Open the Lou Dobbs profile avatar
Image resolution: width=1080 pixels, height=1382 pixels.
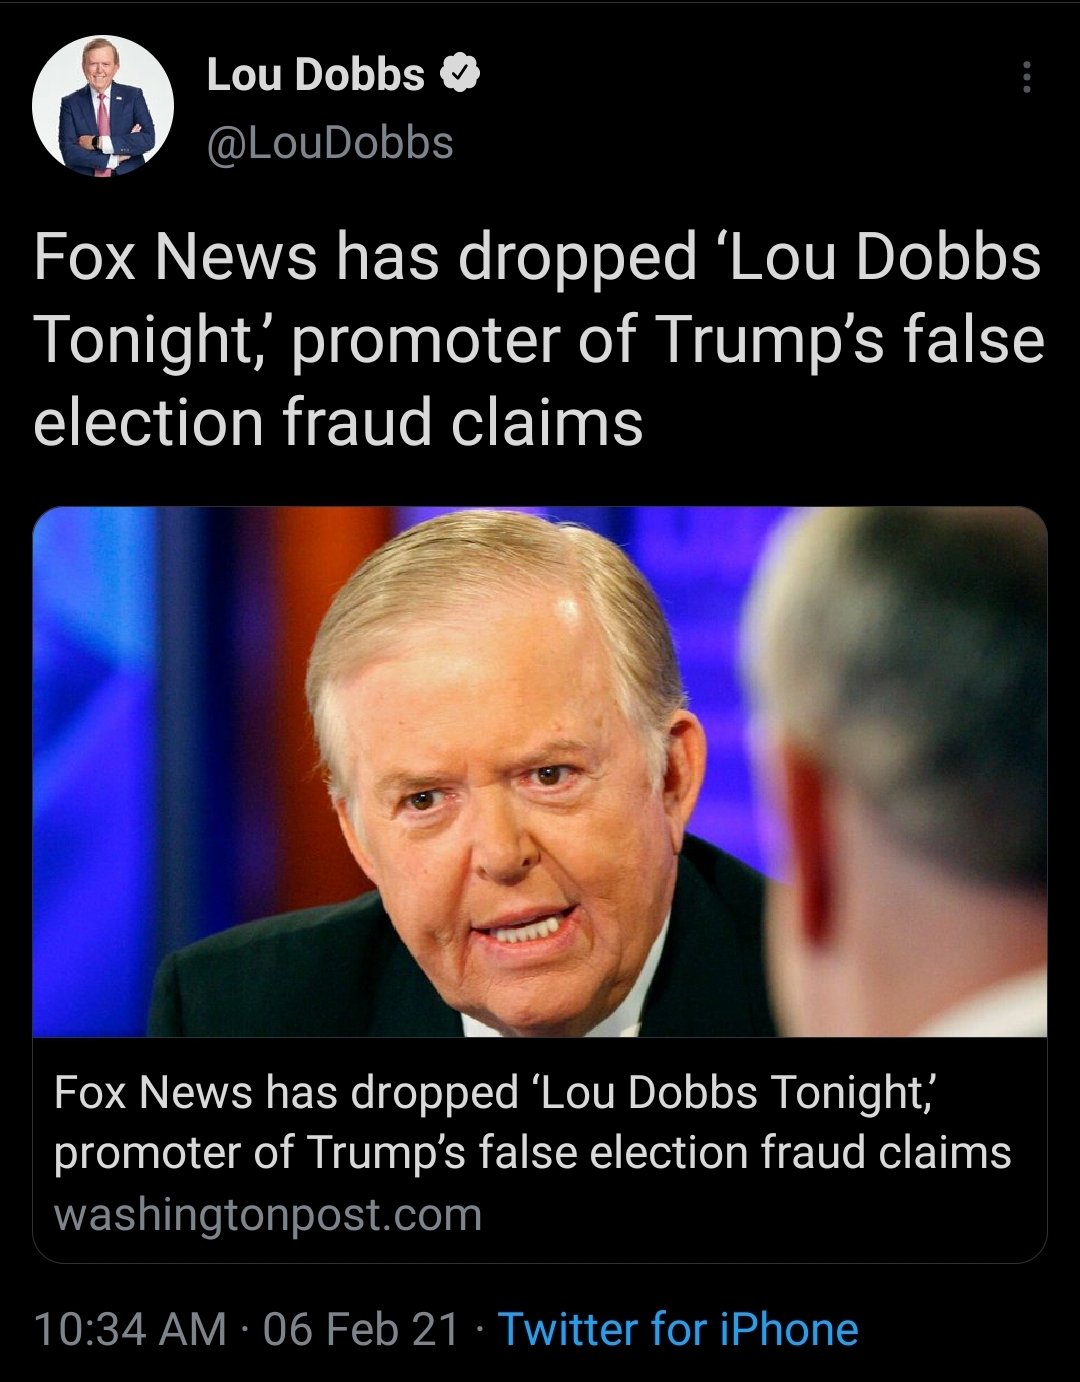point(103,106)
